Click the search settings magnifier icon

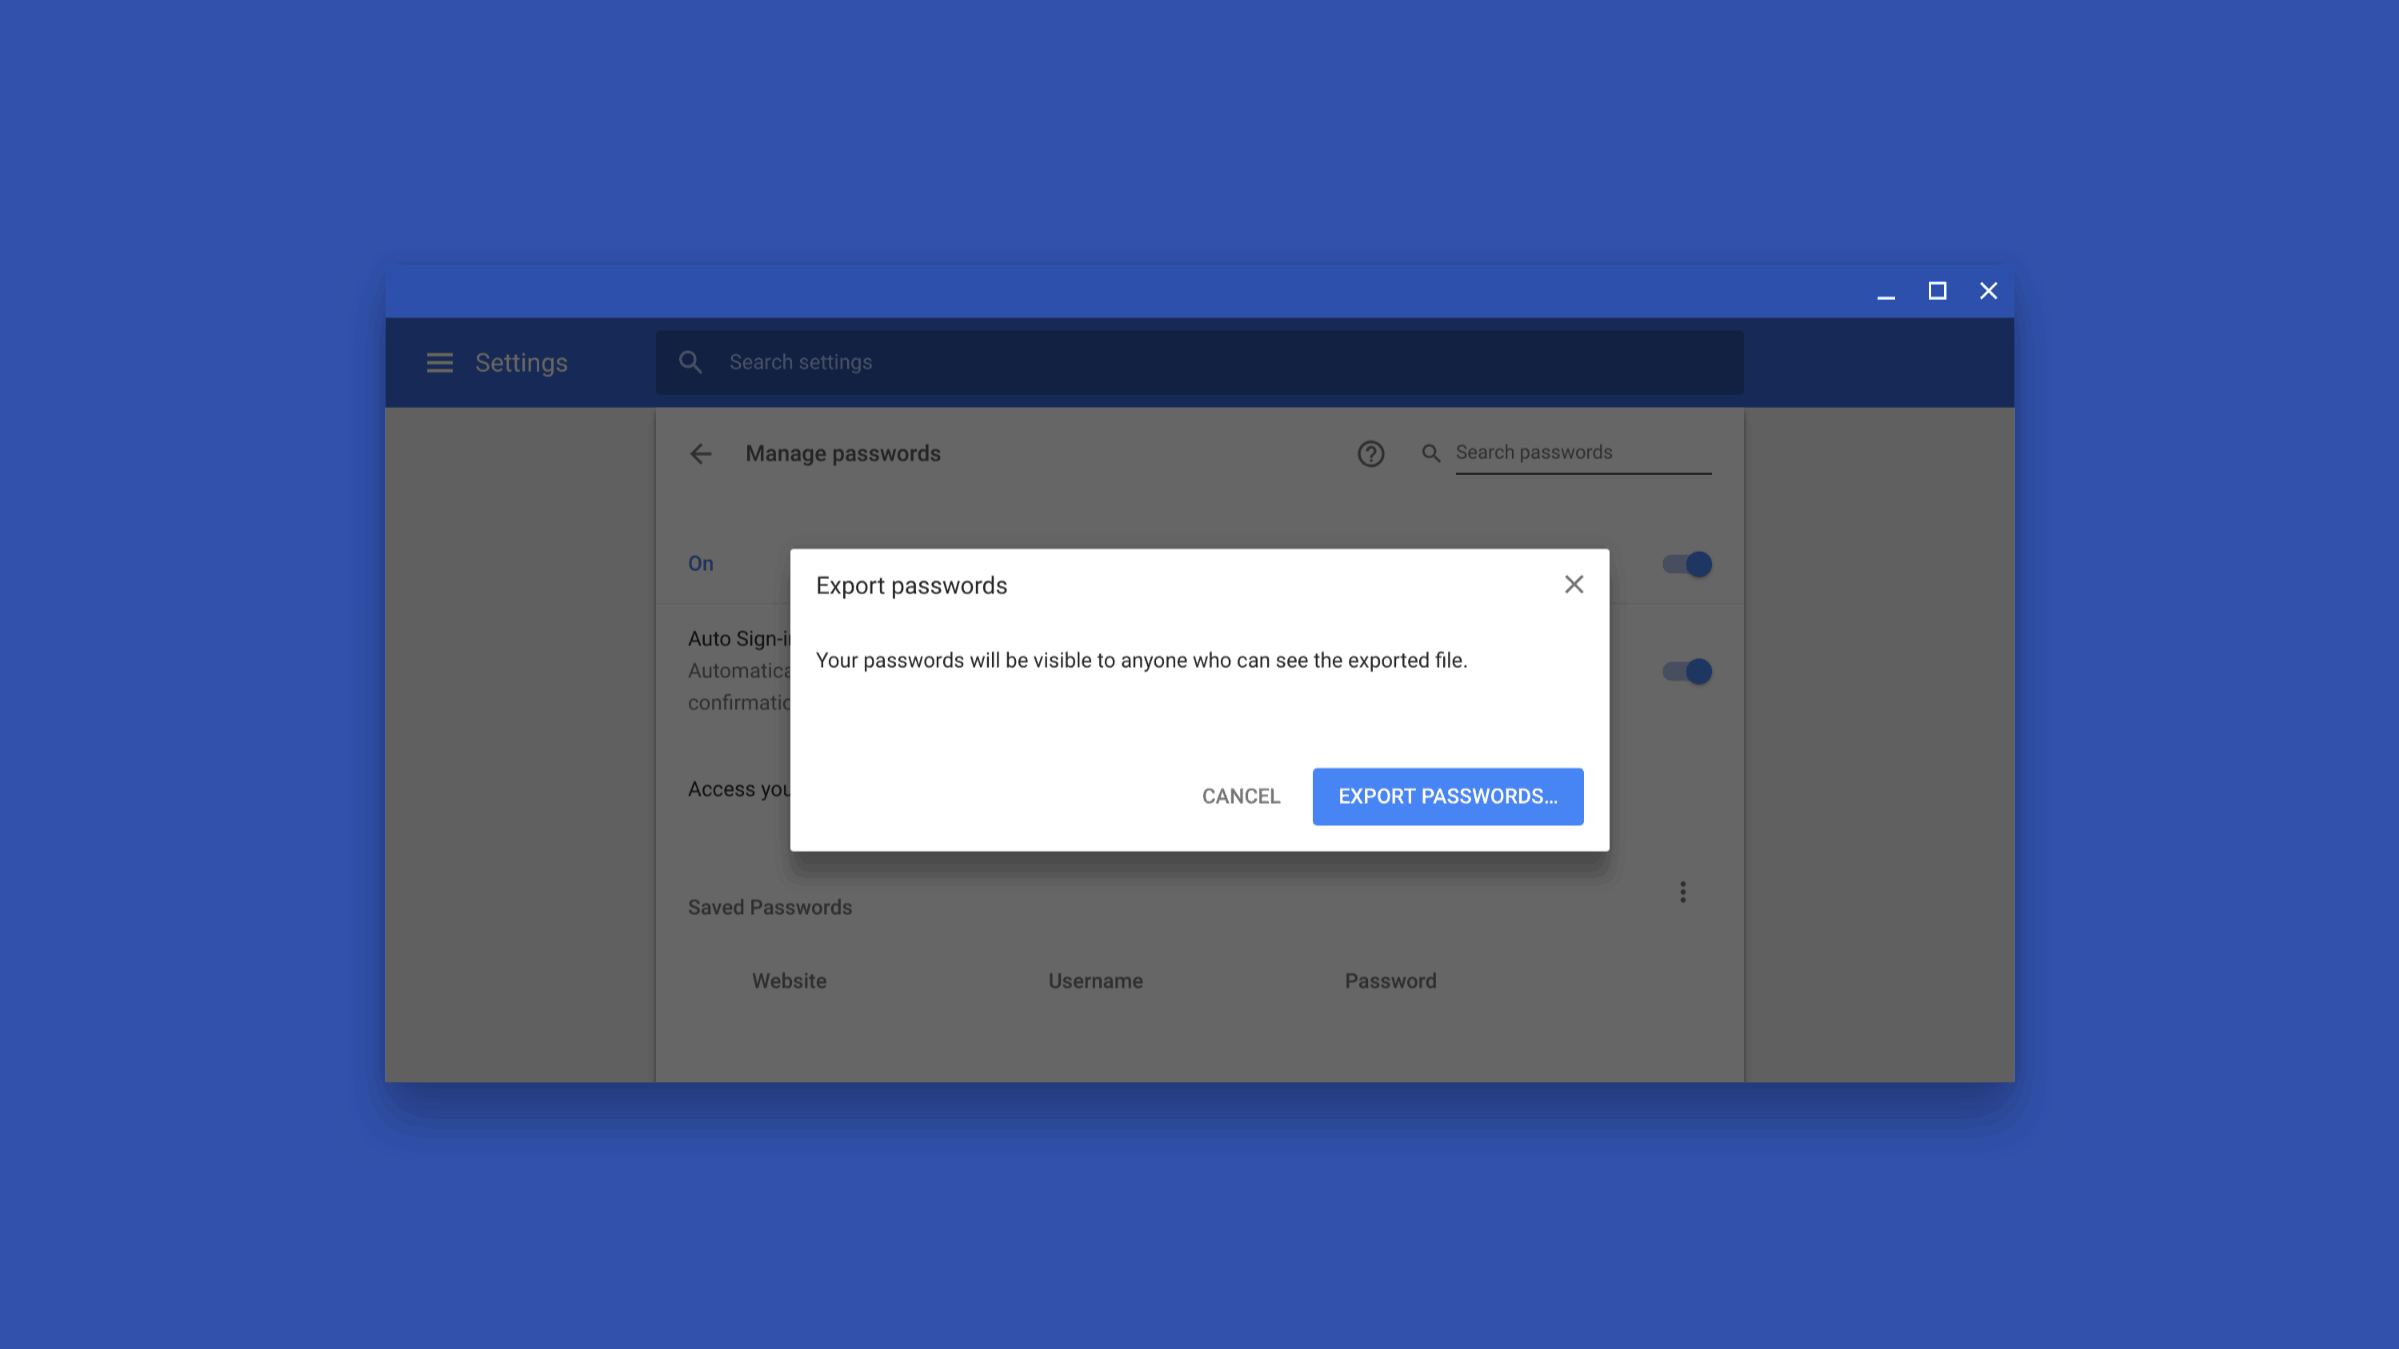[690, 361]
